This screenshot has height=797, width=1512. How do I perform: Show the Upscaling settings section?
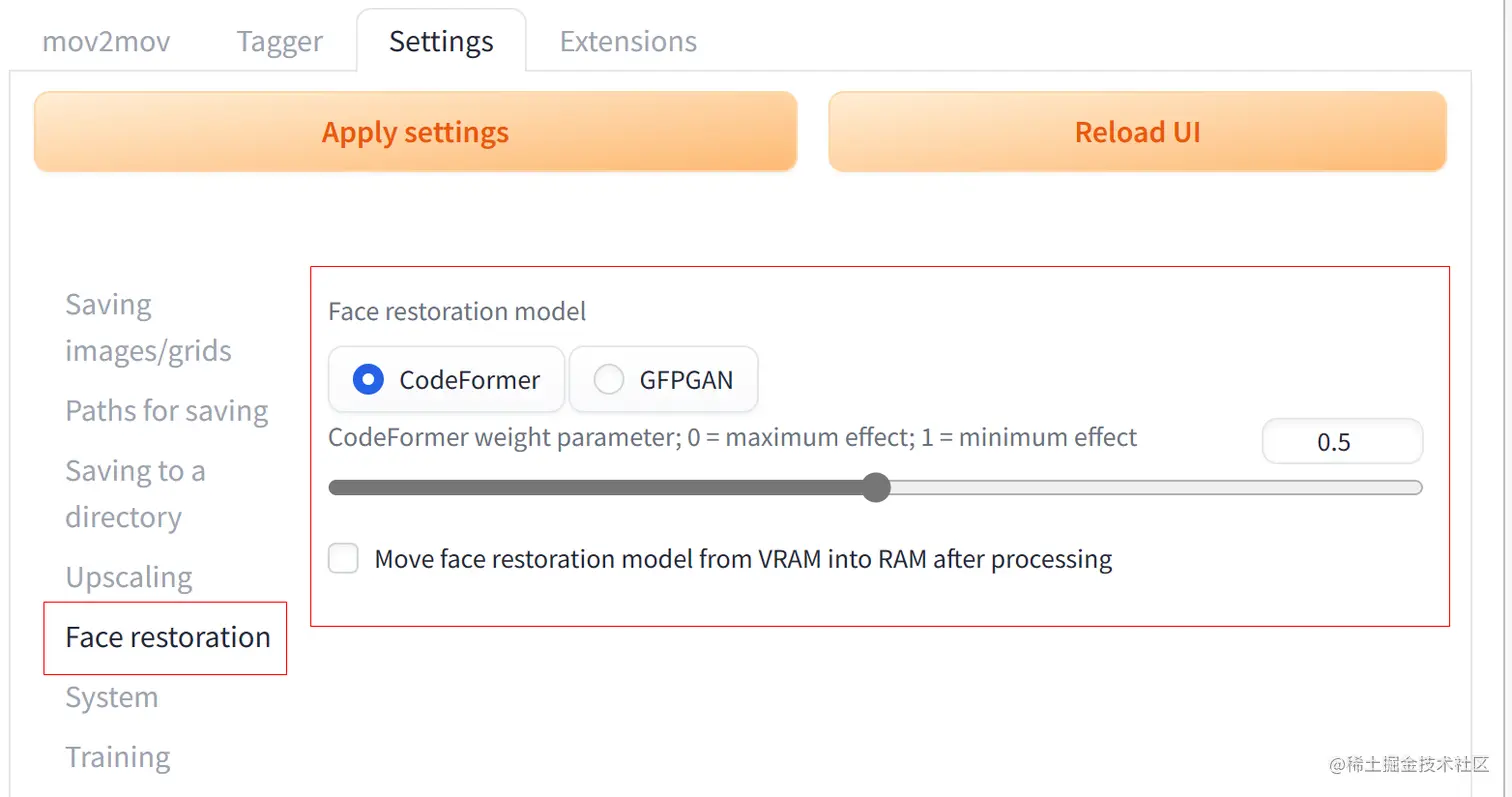coord(129,578)
